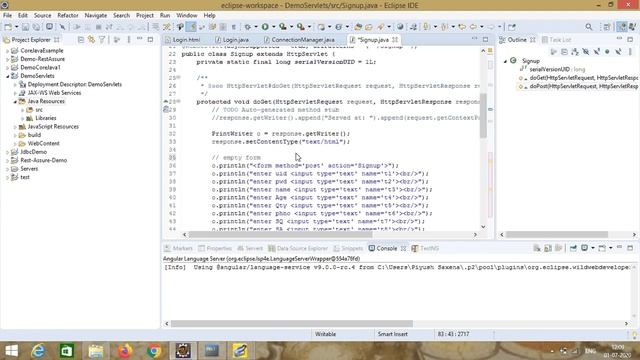This screenshot has height=360, width=640.
Task: Open Data Source Explorer tab
Action: coord(298,248)
